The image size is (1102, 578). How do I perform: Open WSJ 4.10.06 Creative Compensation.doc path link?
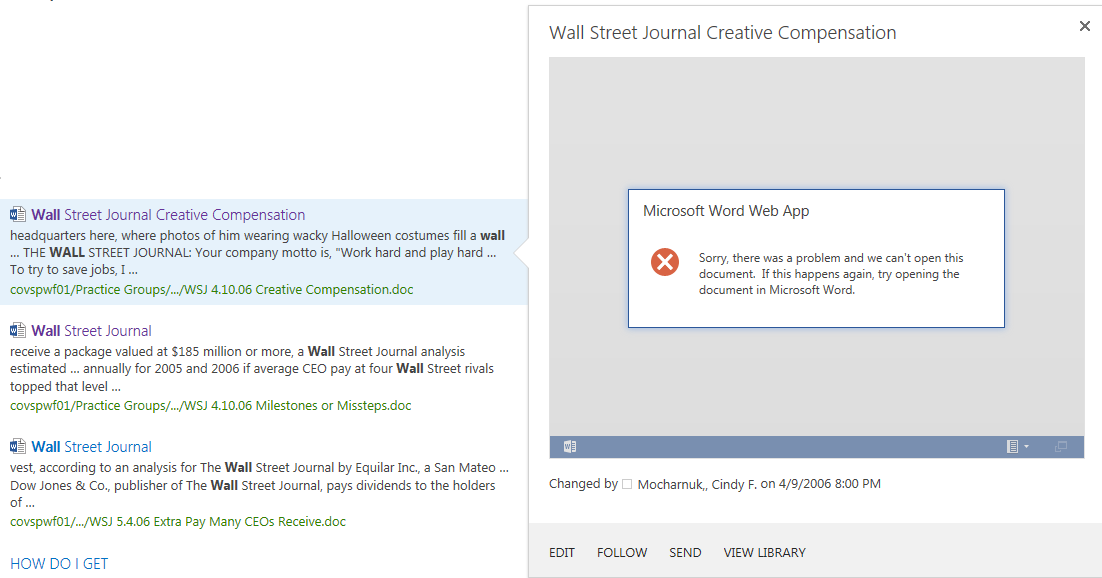(x=212, y=290)
